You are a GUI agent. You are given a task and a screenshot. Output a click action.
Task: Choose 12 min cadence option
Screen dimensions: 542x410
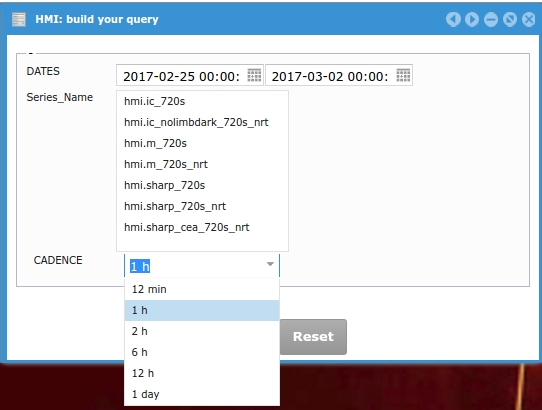pyautogui.click(x=202, y=289)
